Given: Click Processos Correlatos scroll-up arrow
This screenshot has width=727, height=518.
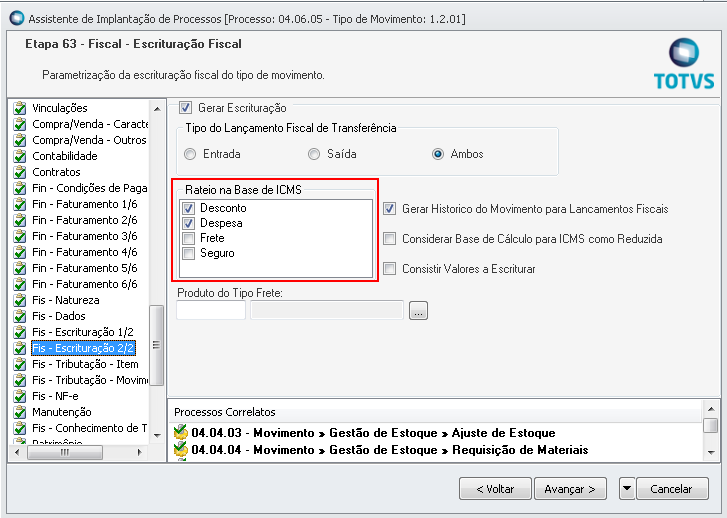Looking at the screenshot, I should 711,409.
